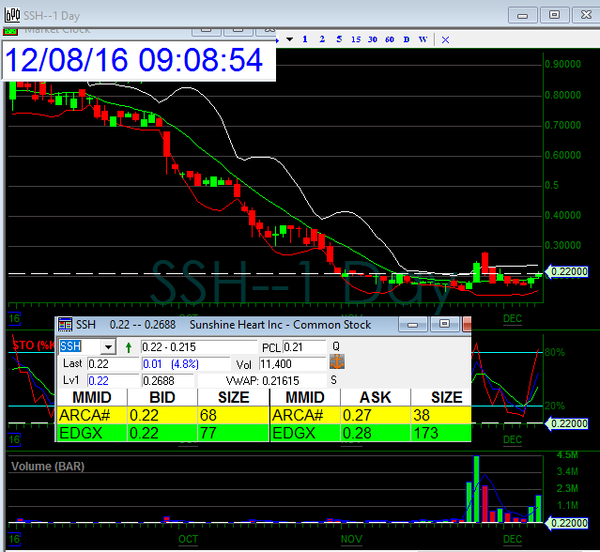Switch chart to 15-minute interval
This screenshot has width=600, height=552.
pos(356,39)
